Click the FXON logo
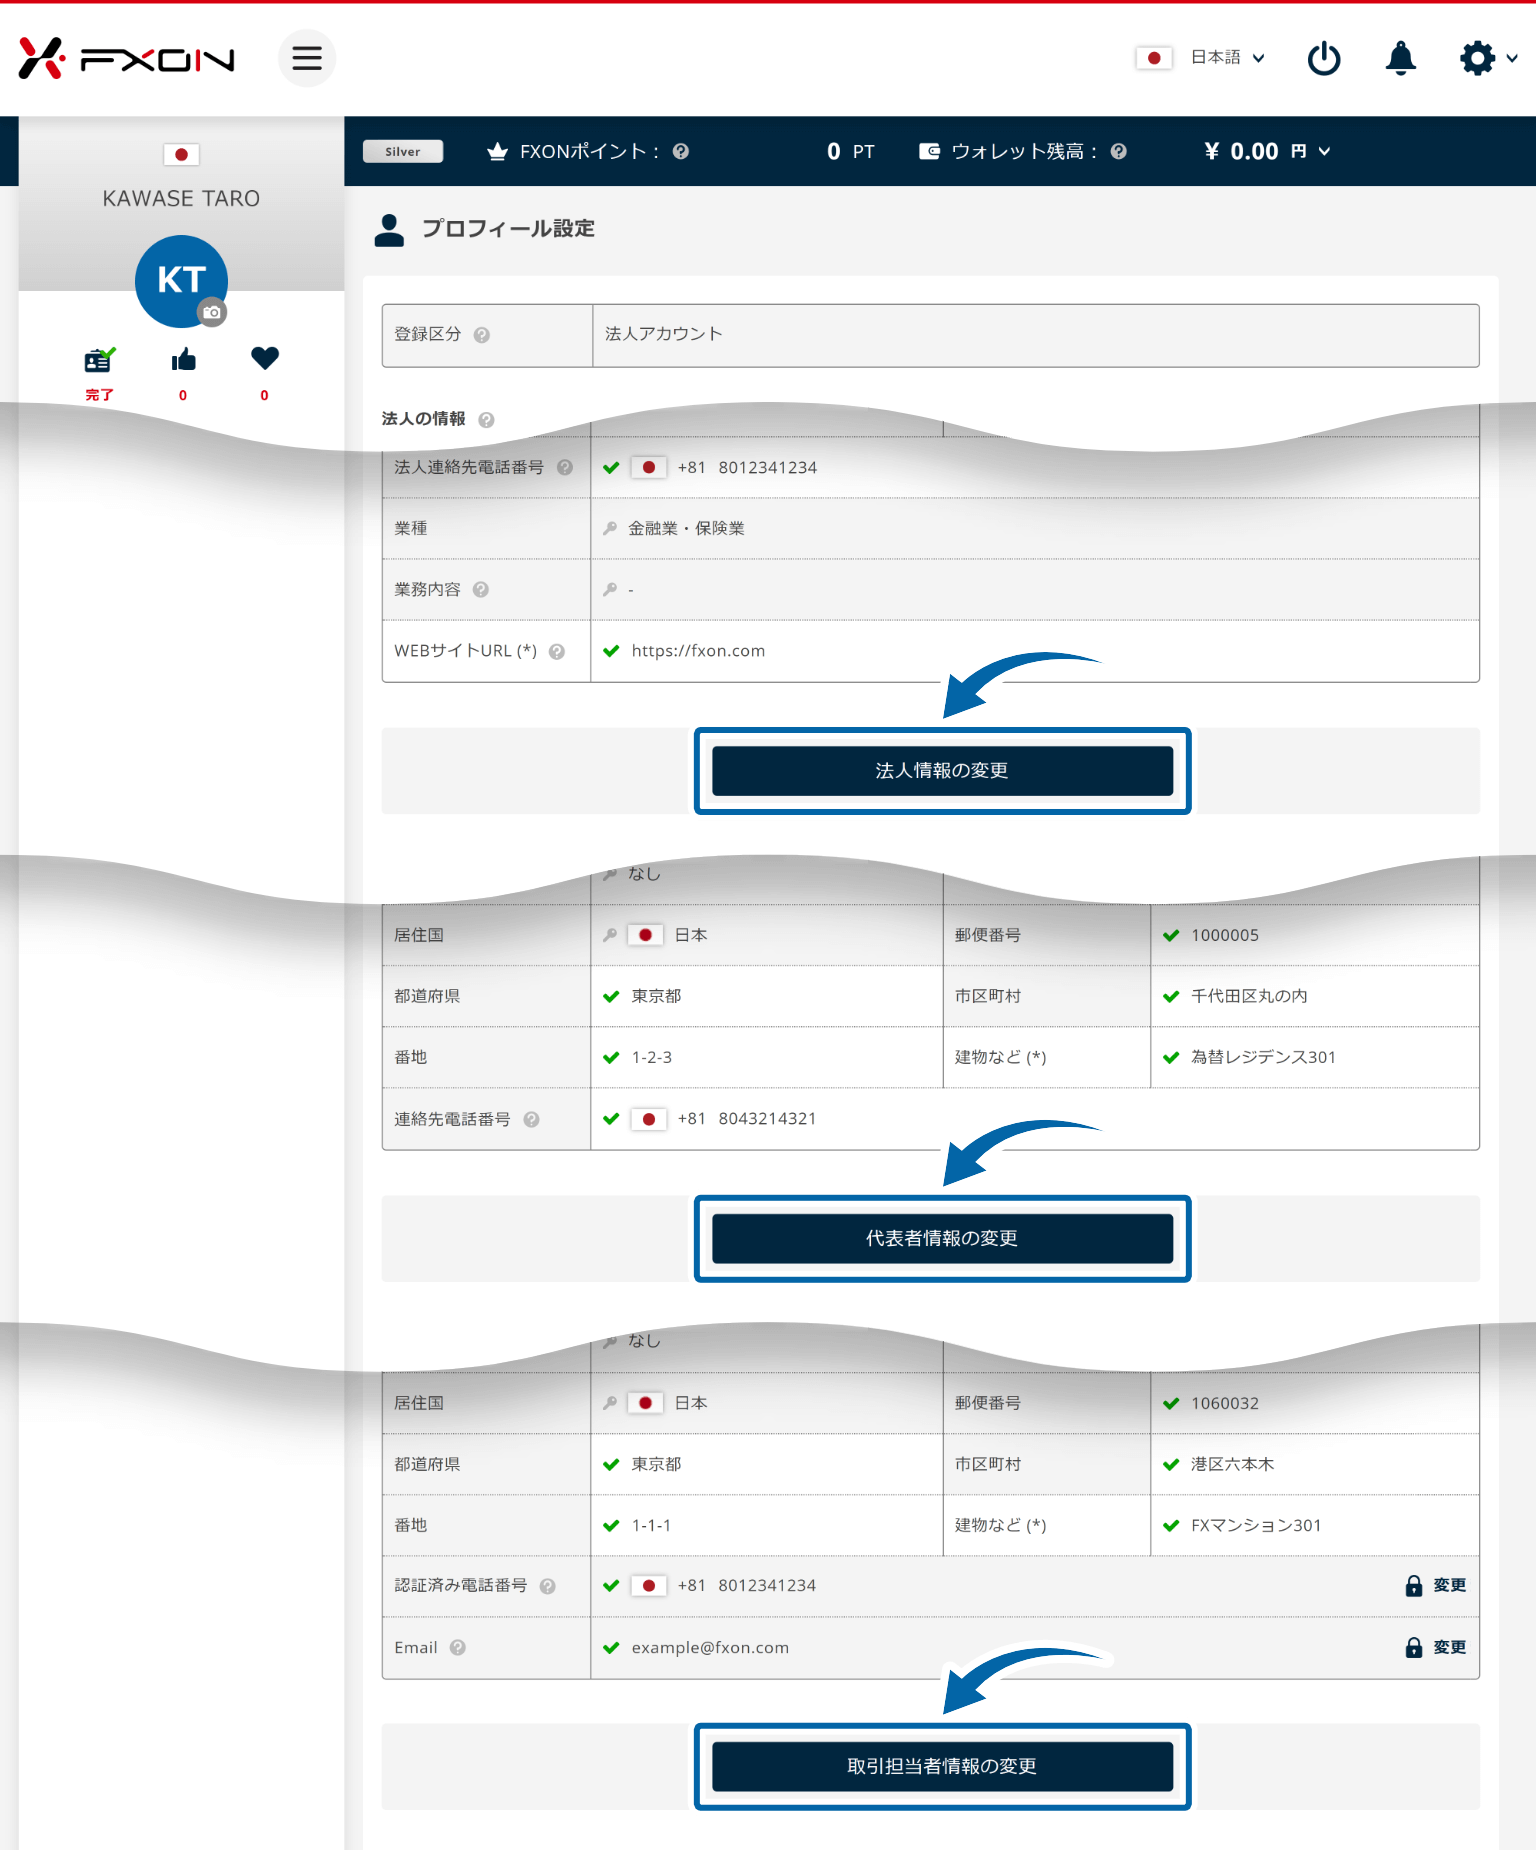 pos(127,58)
